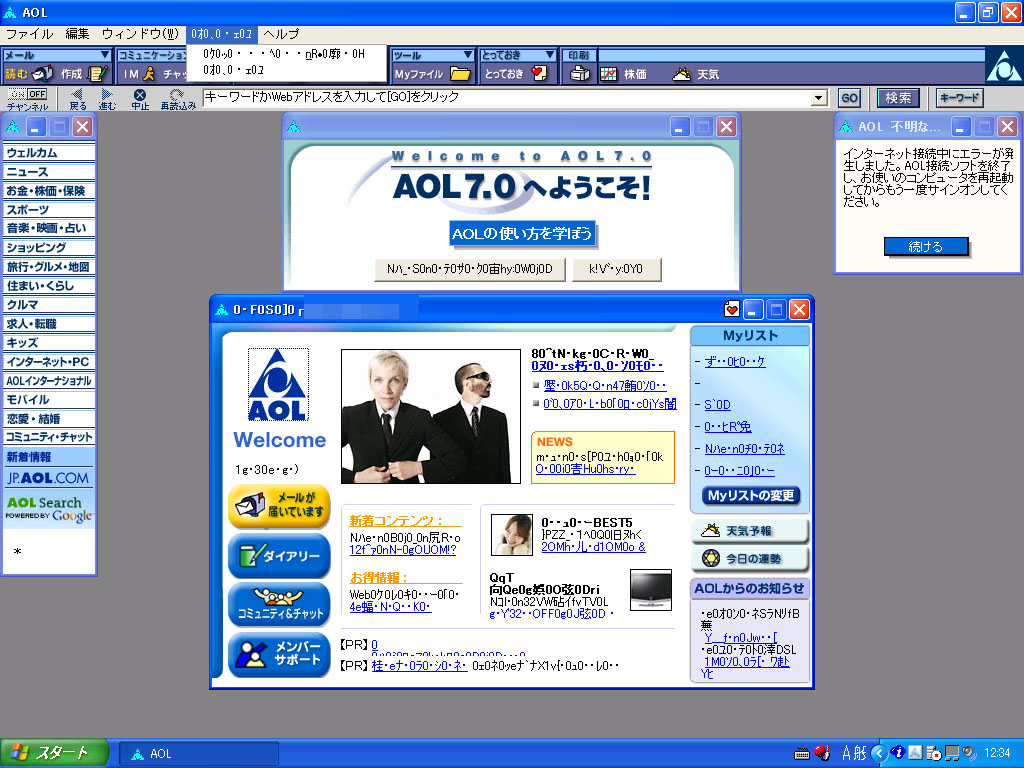Click the 検索 search button
The image size is (1024, 768).
(898, 98)
